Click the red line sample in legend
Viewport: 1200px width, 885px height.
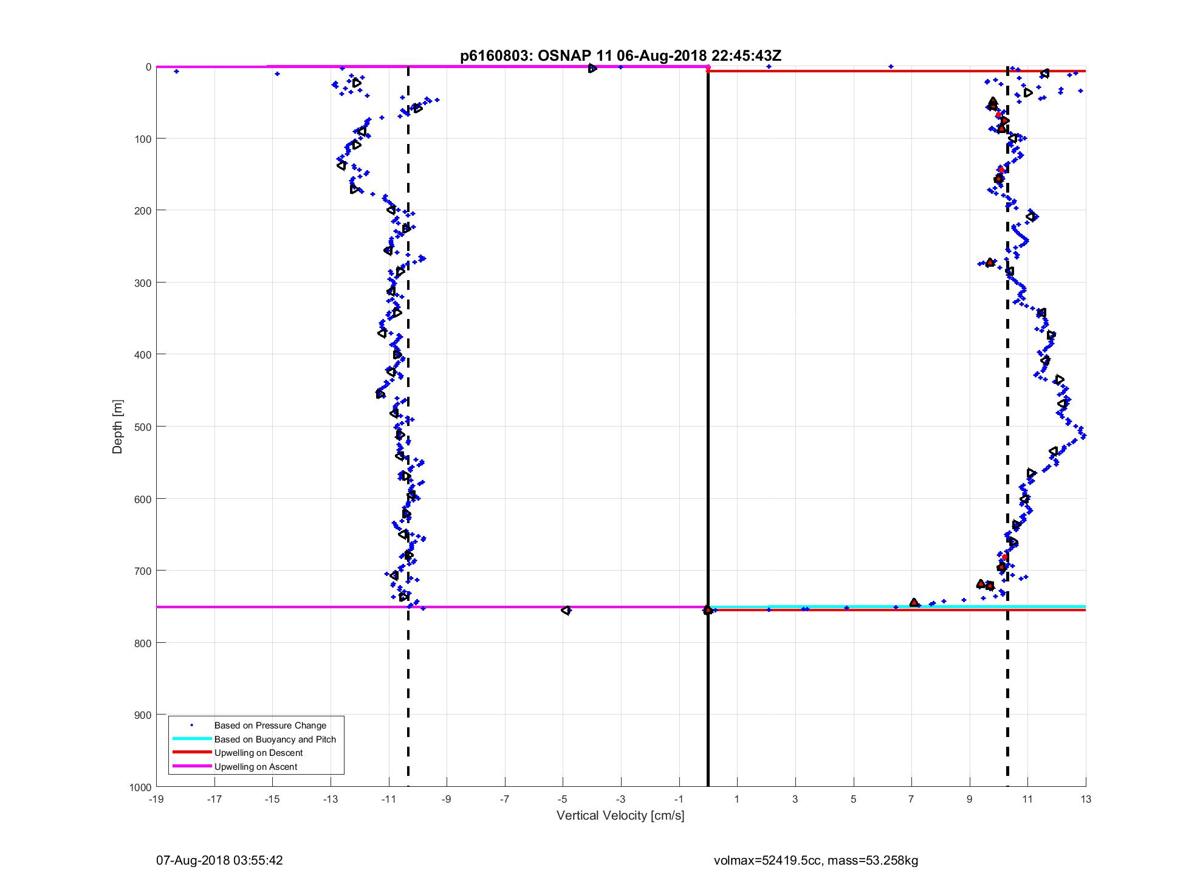191,752
